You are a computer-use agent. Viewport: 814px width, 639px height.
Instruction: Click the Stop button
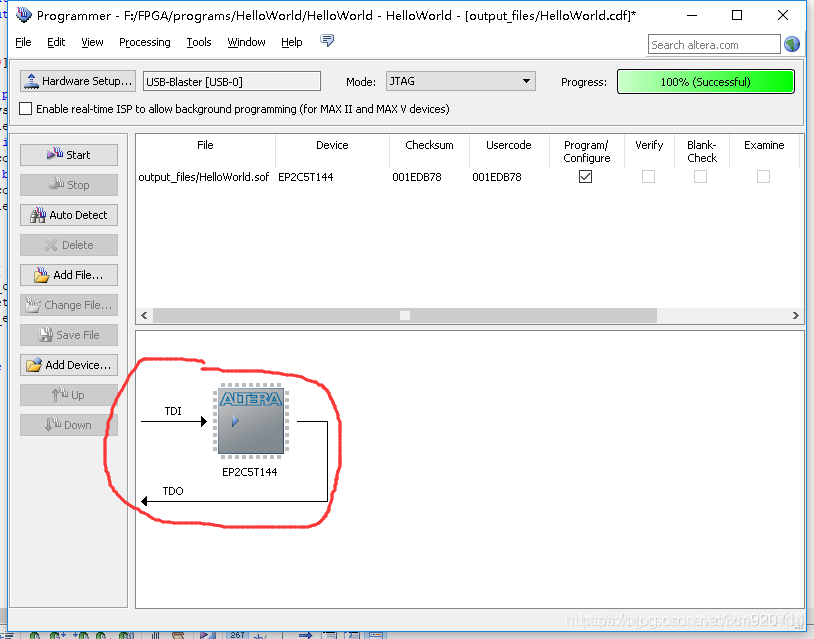69,185
